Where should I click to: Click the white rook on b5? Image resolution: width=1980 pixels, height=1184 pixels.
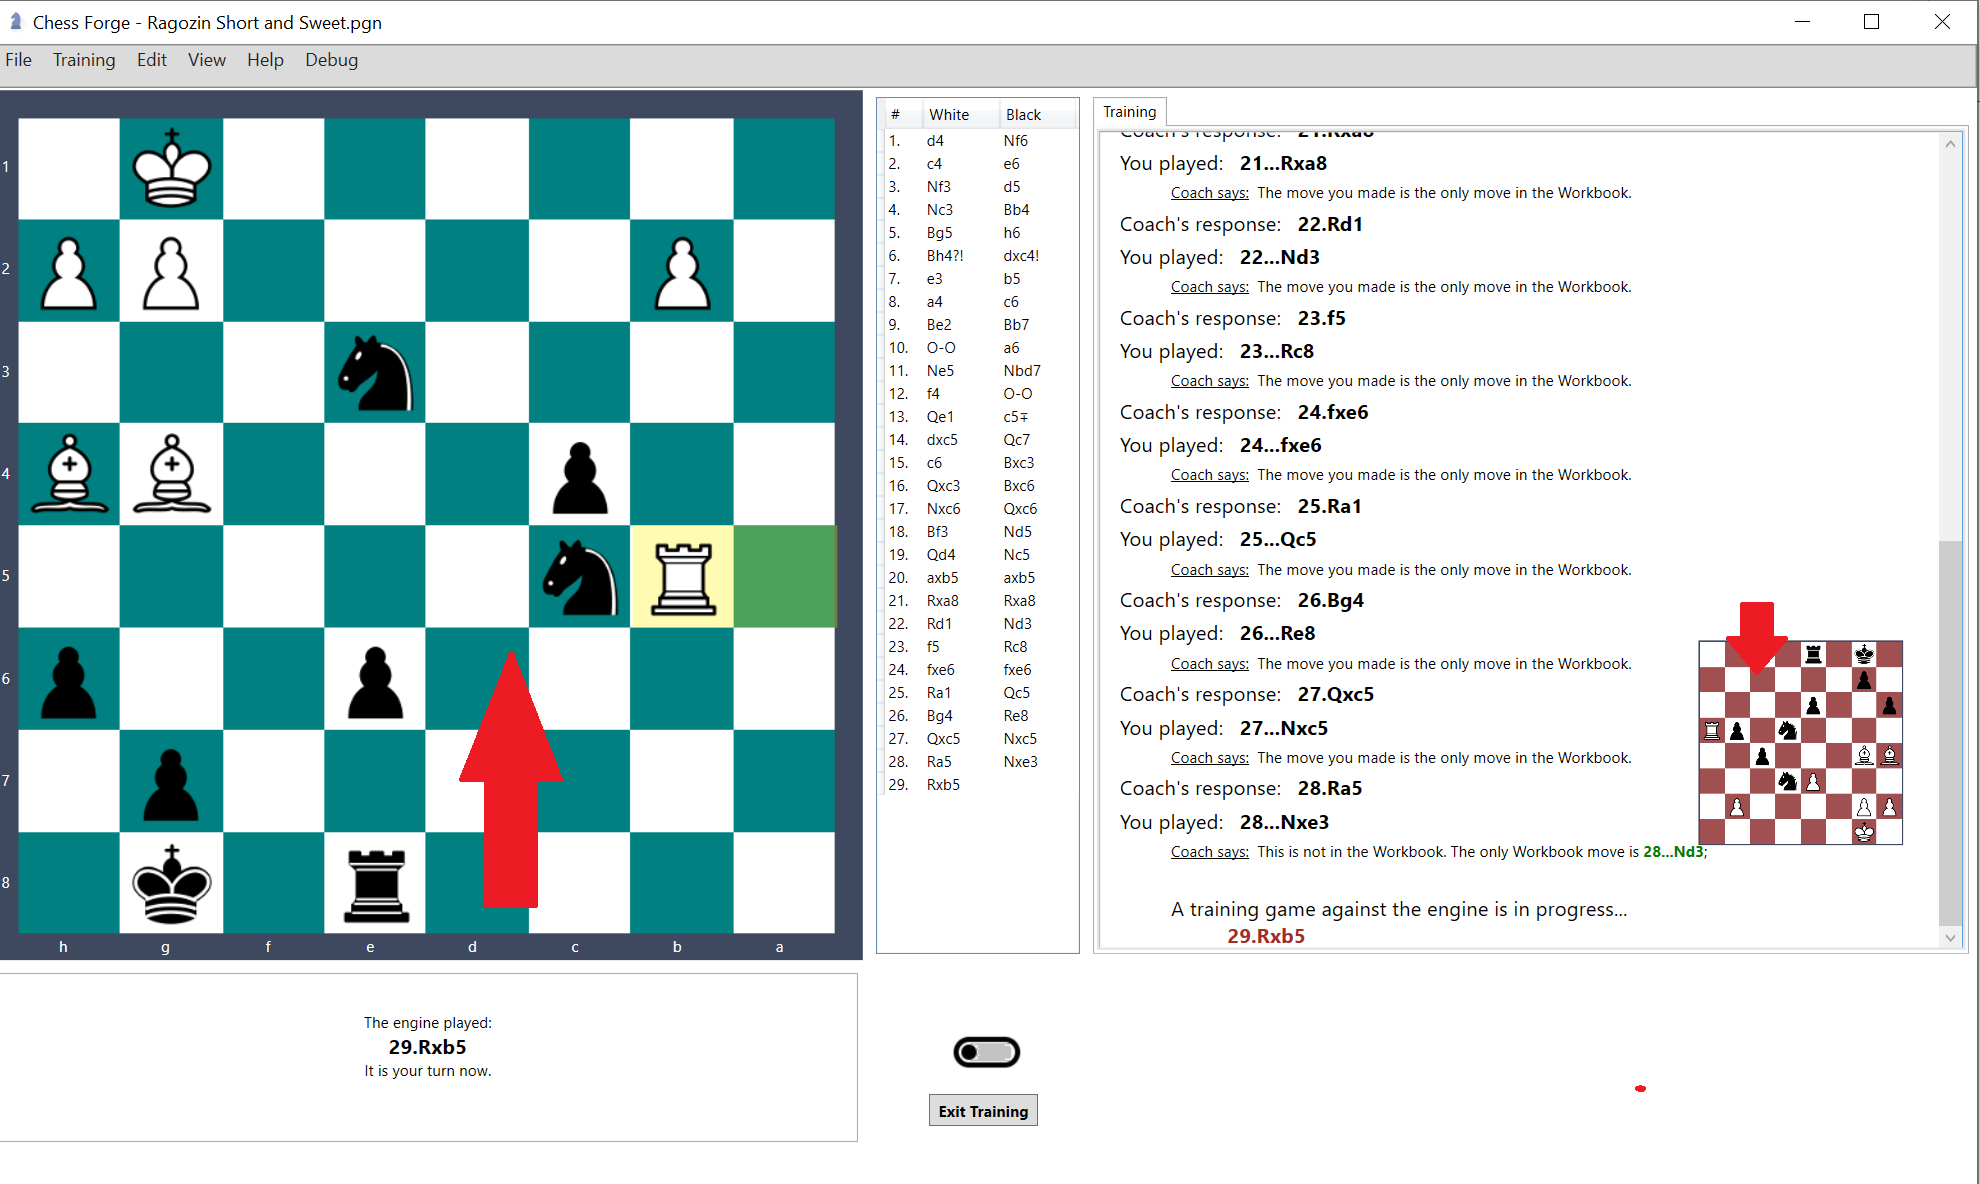(x=681, y=577)
